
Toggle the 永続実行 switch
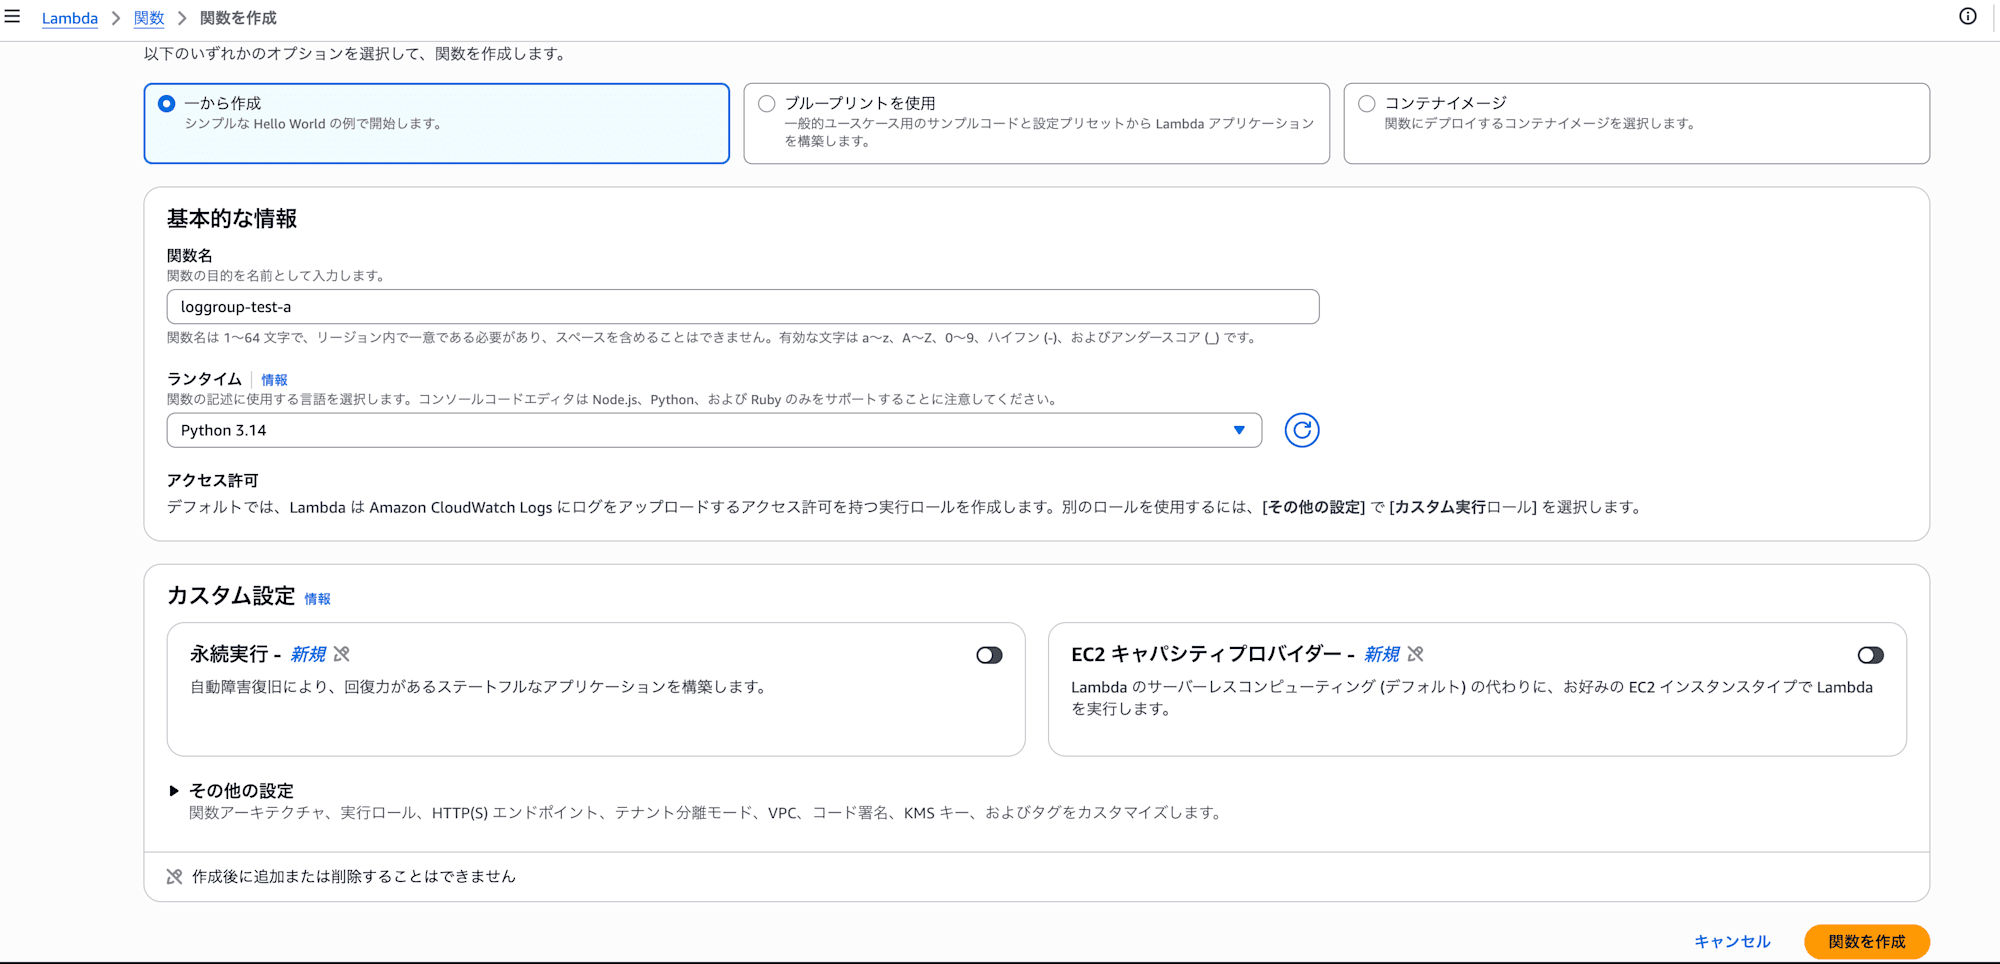coord(989,655)
